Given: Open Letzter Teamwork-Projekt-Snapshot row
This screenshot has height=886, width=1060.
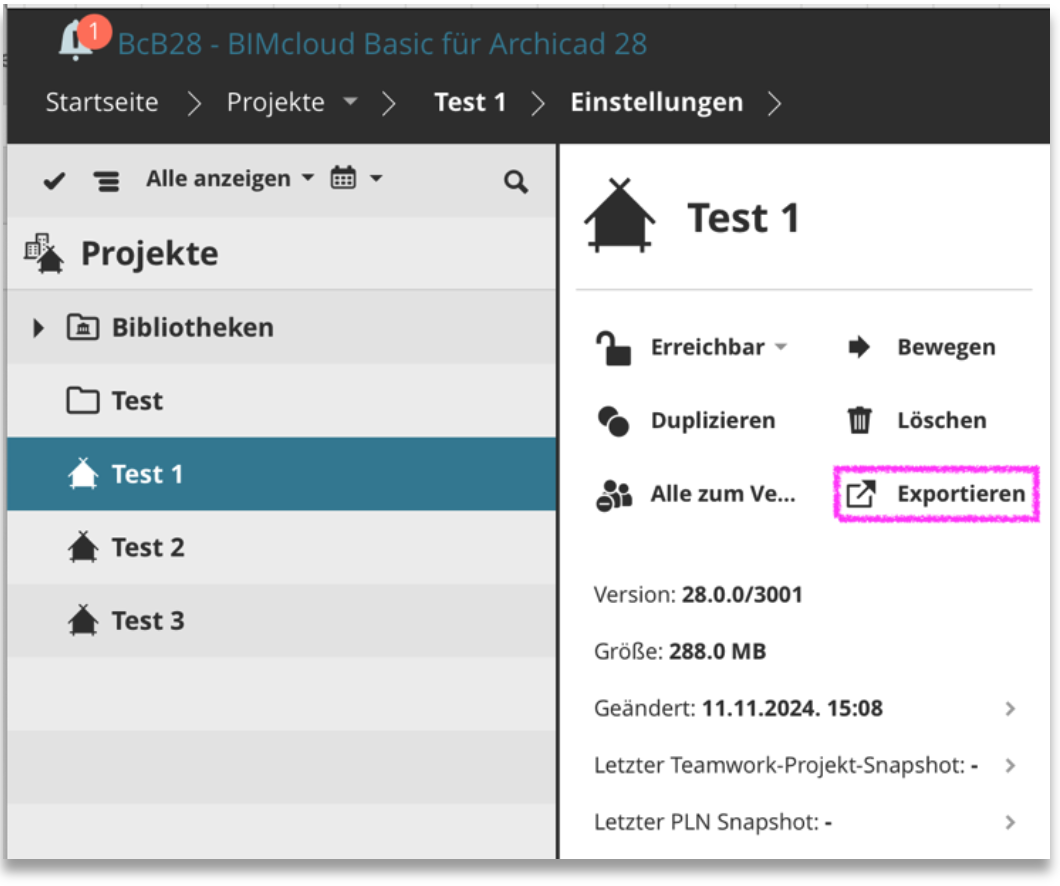Looking at the screenshot, I should (x=806, y=765).
